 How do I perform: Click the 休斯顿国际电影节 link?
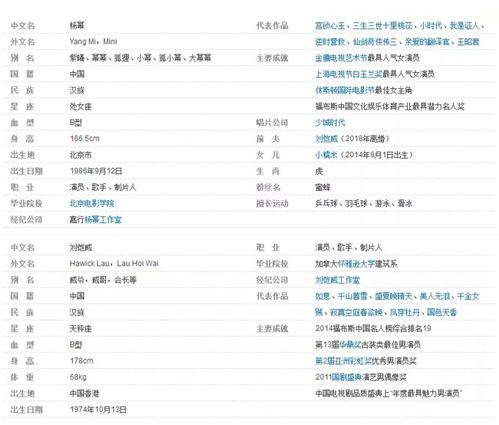pos(345,90)
